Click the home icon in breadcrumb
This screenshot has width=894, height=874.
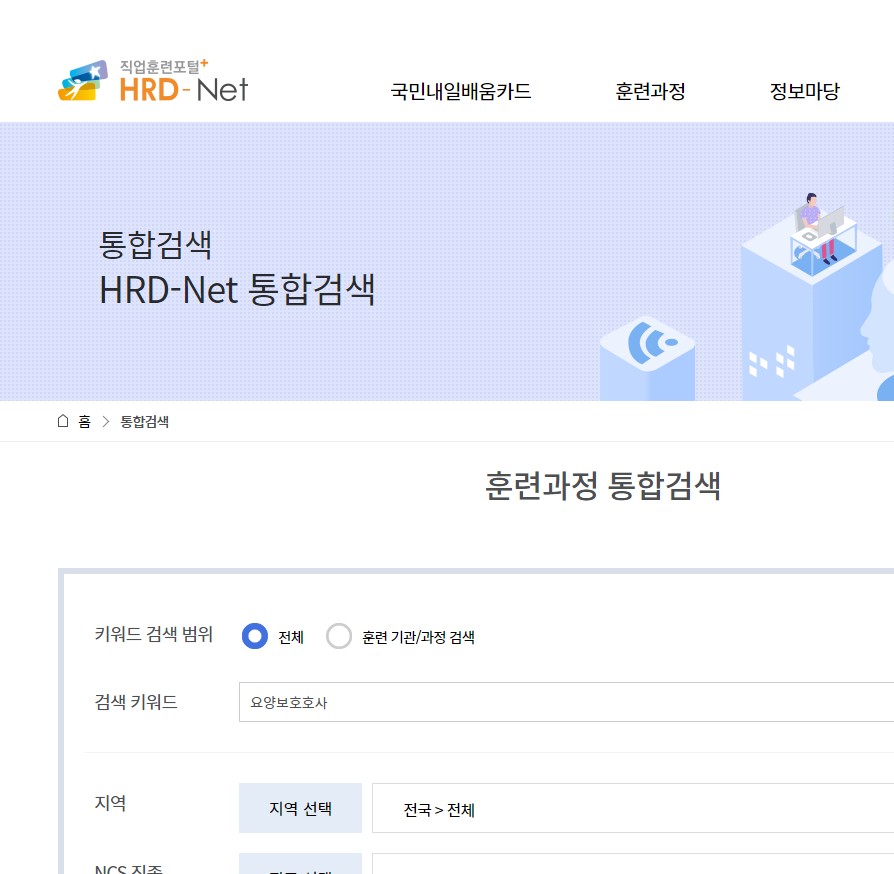coord(63,421)
